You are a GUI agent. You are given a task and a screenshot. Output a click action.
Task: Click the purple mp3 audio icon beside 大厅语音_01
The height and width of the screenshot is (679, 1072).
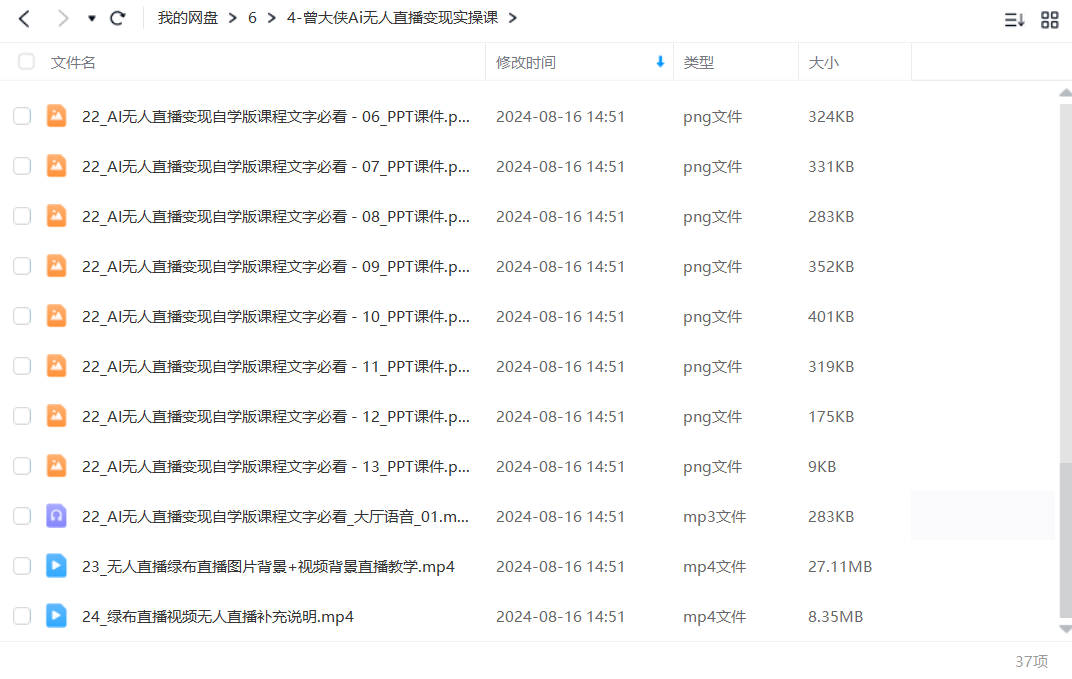pos(56,516)
